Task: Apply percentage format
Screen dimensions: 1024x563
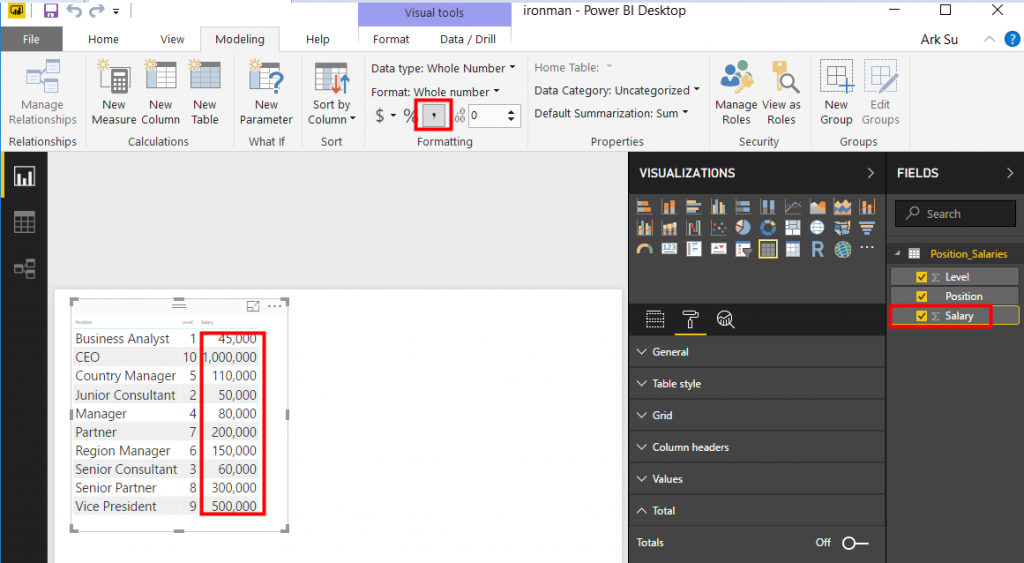Action: [x=409, y=116]
